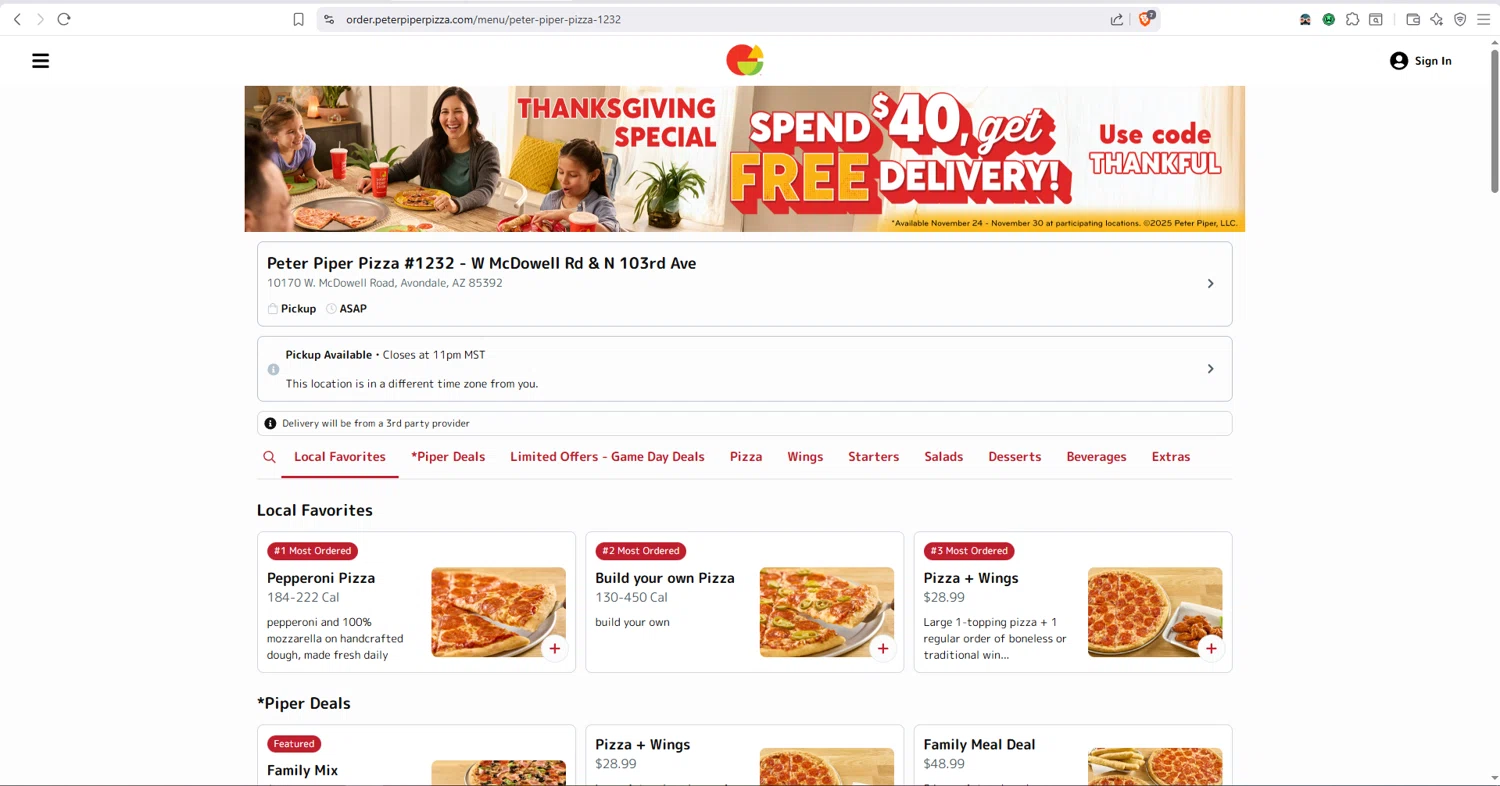The height and width of the screenshot is (786, 1500).
Task: Open the Brave Wallet icon
Action: 1413,19
